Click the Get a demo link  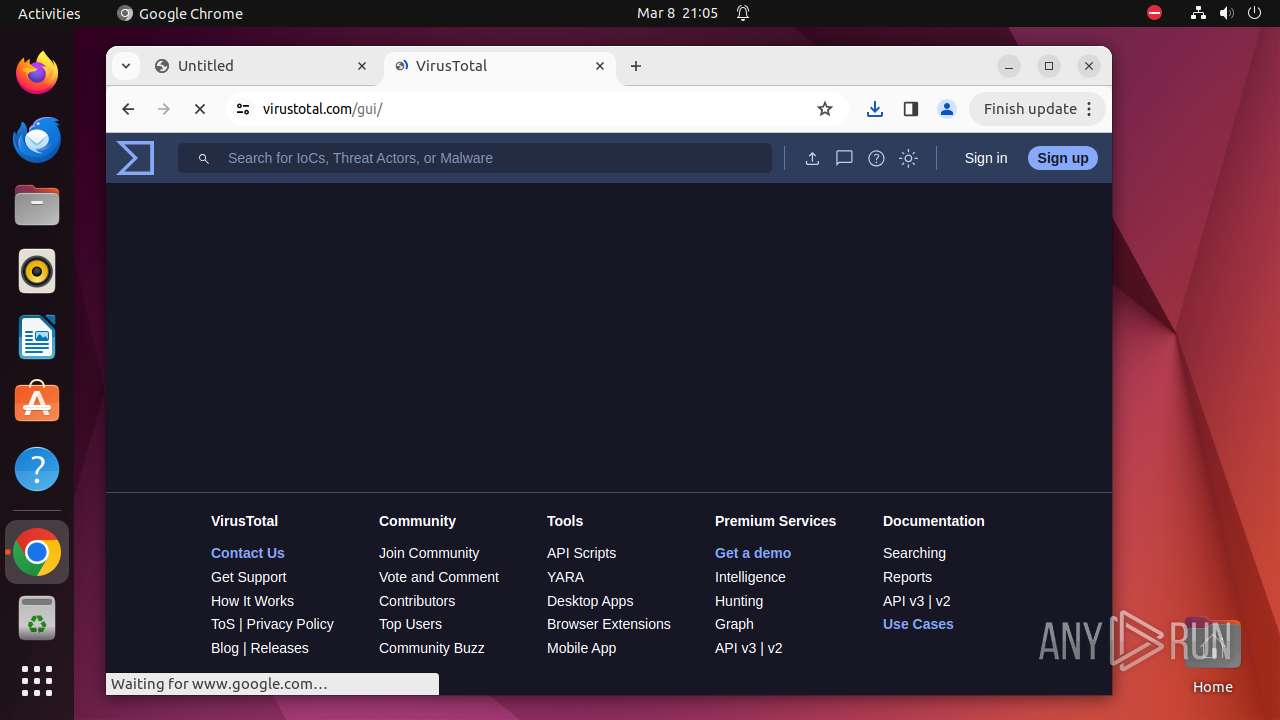click(x=753, y=553)
